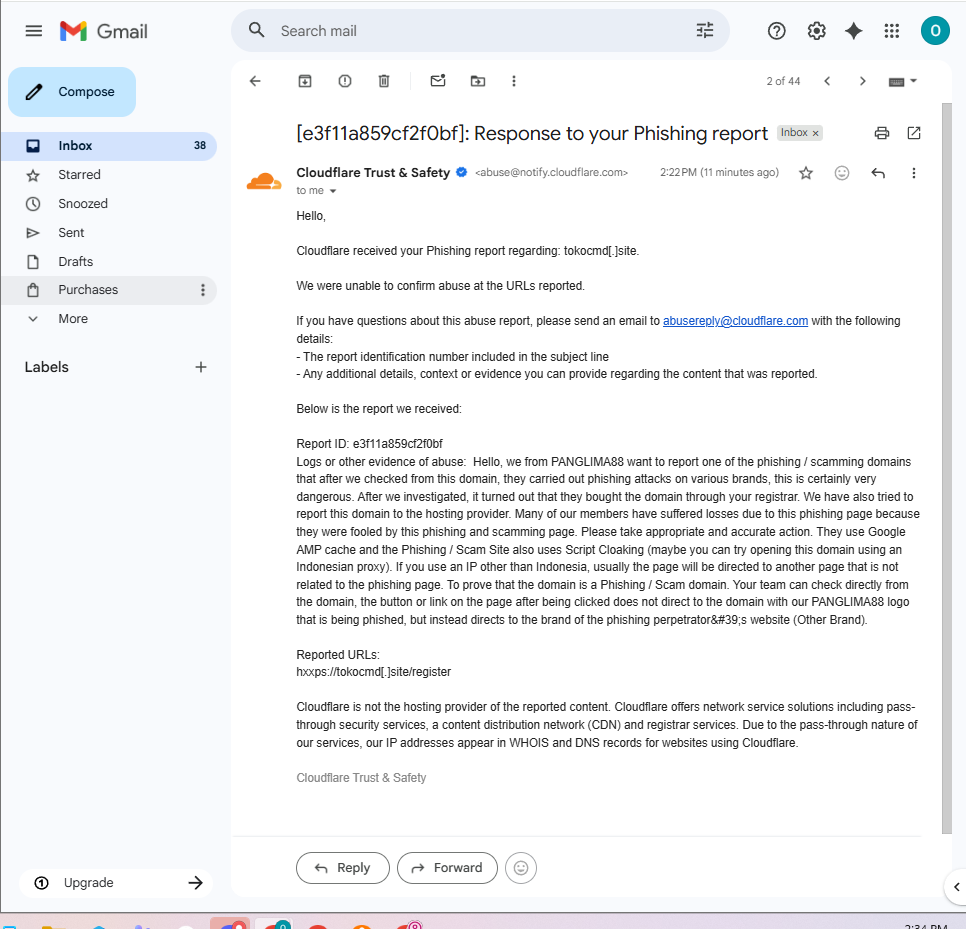Click the Labels heading
Viewport: 966px width, 929px height.
[x=46, y=367]
